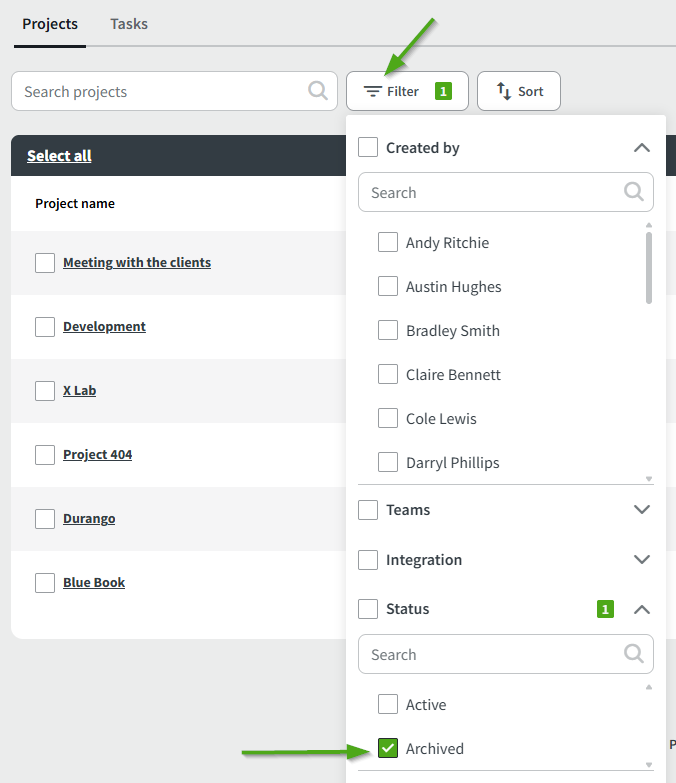Click the search icon in Created by search
The image size is (676, 783).
634,192
